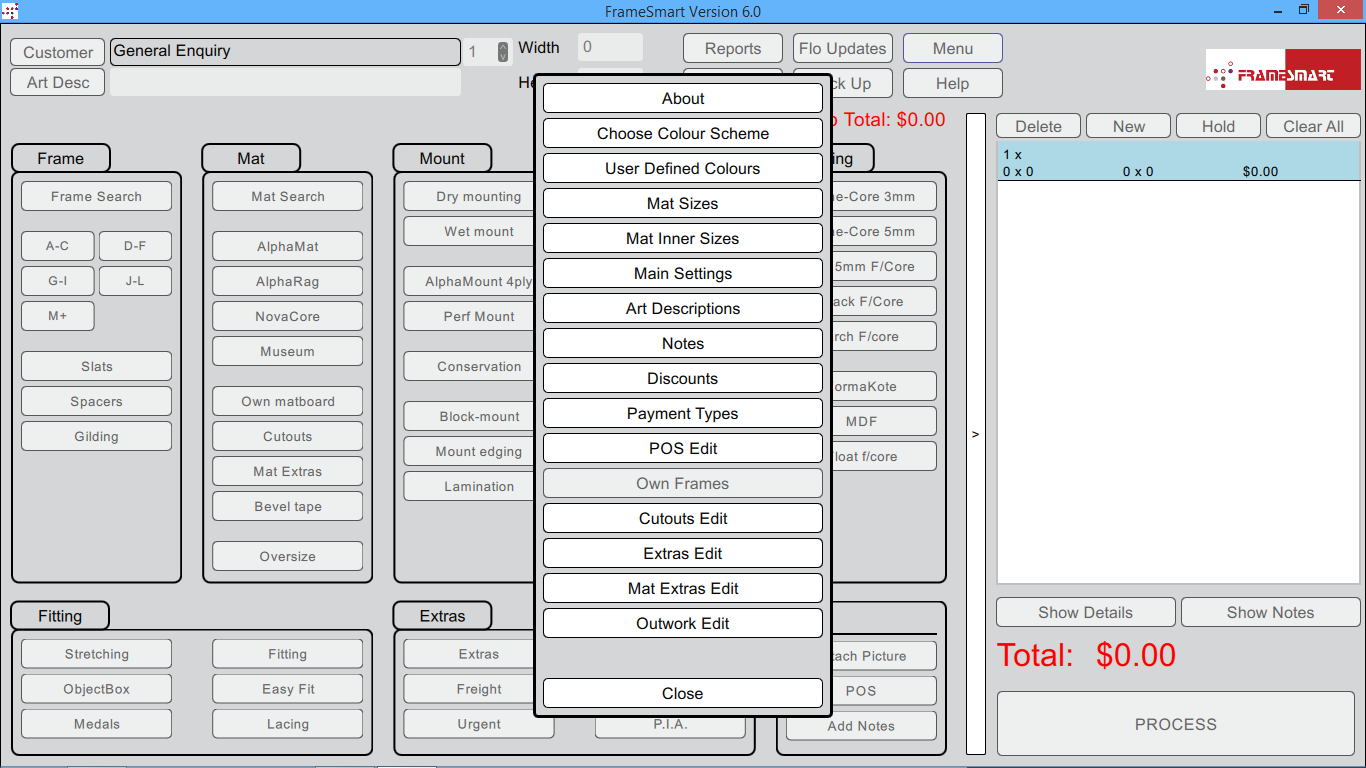Click the Stretching button

96,654
